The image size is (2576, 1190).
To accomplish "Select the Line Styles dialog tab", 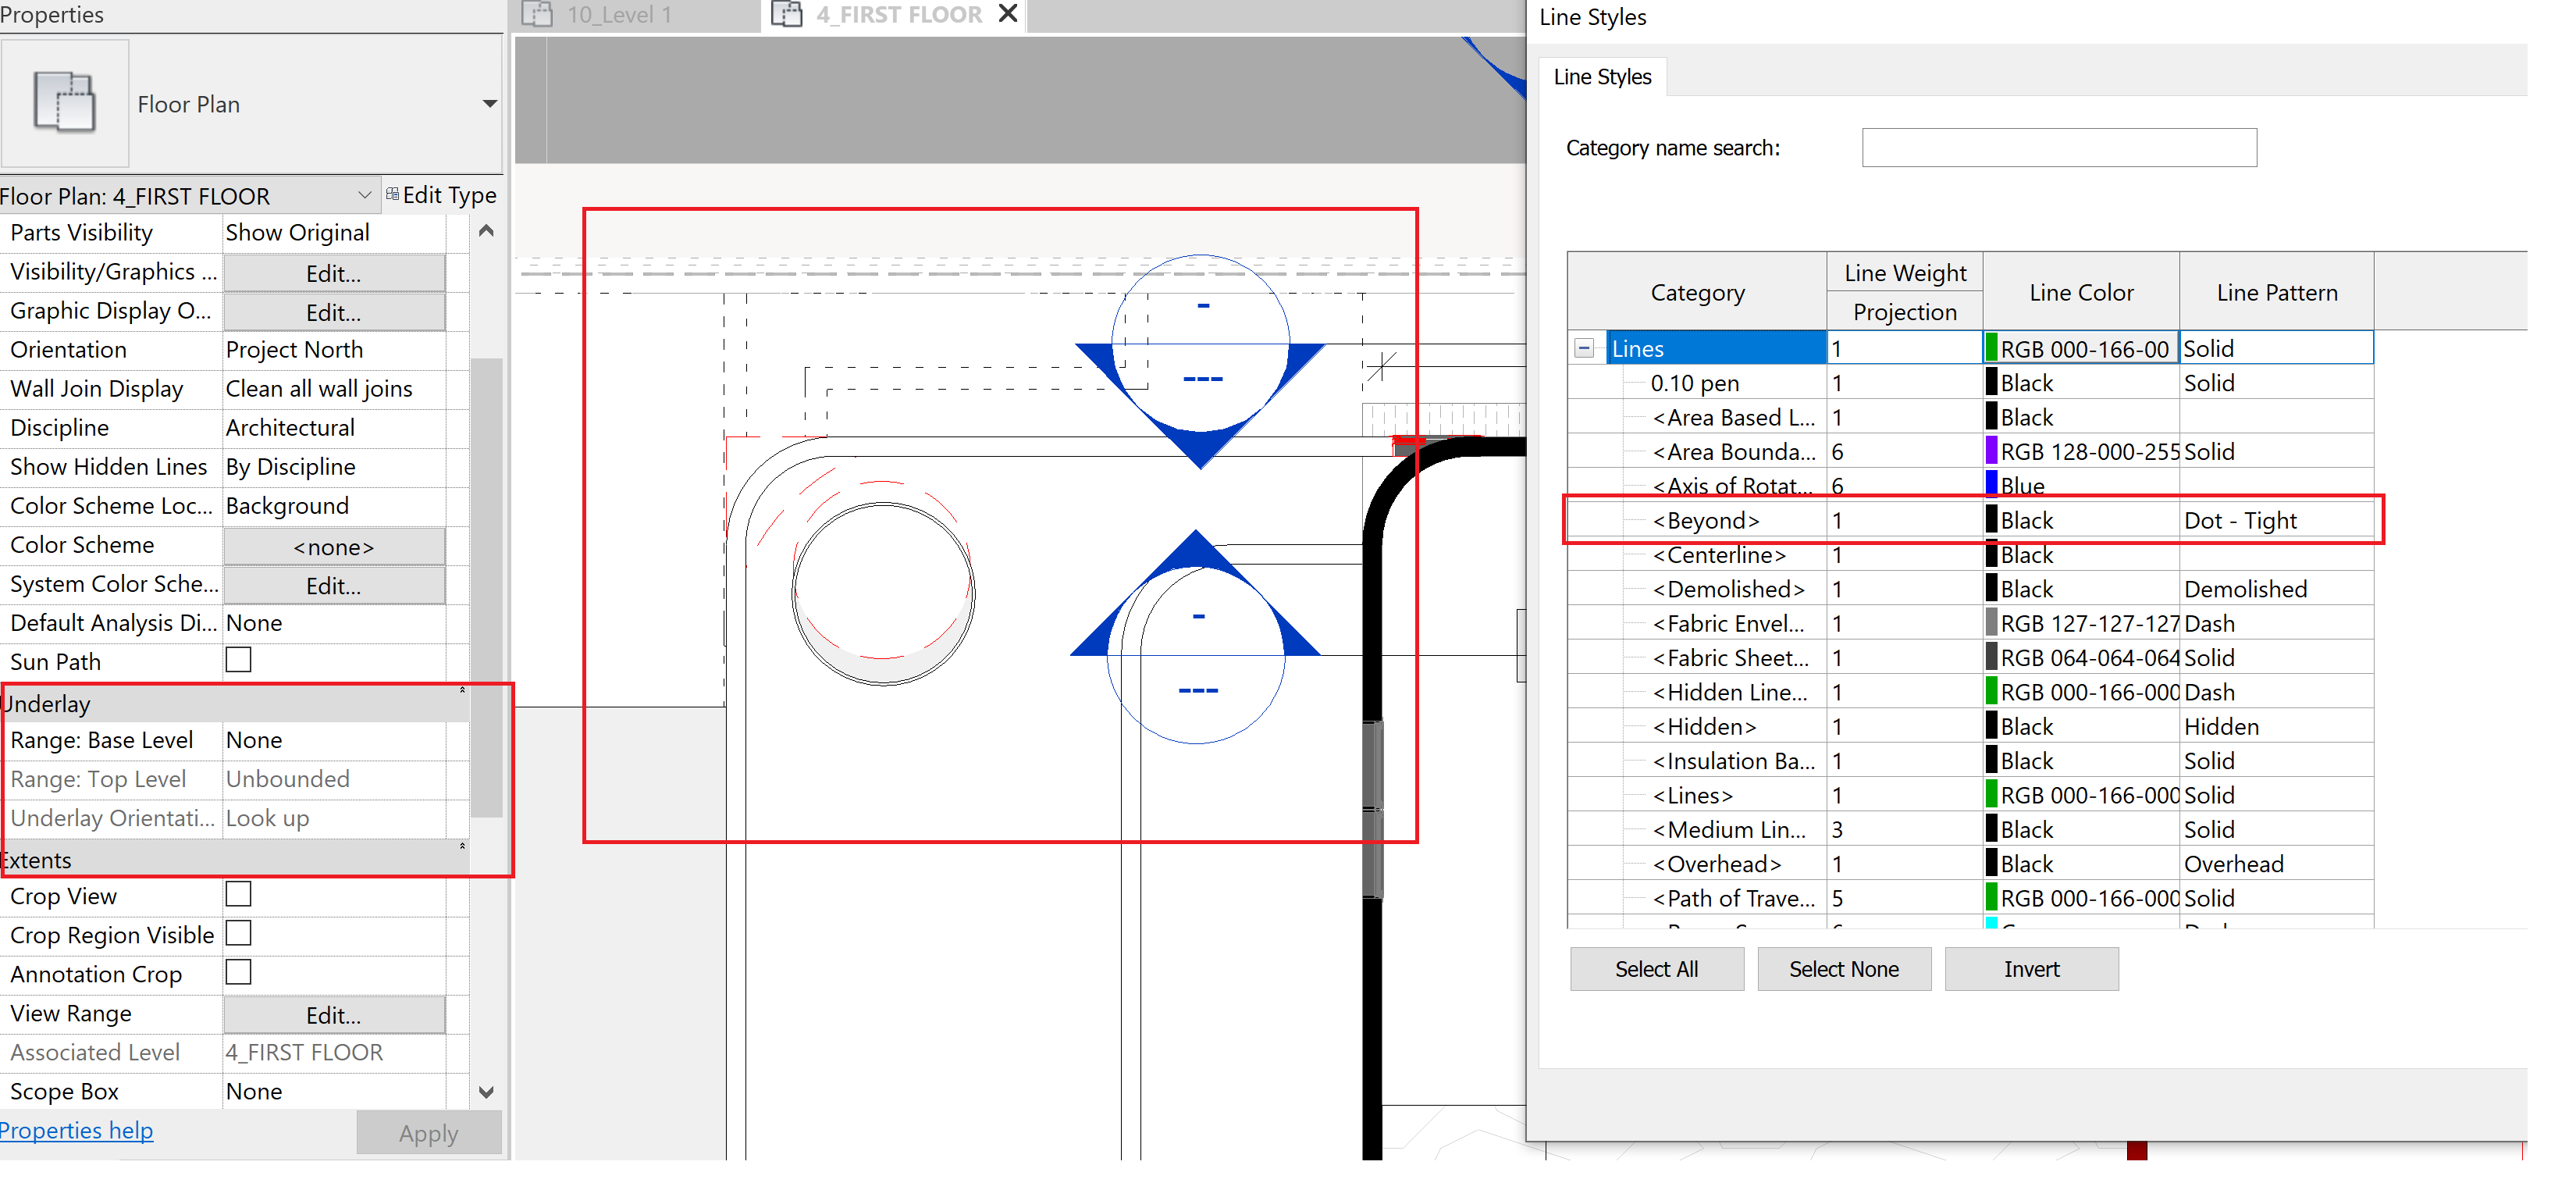I will 1602,77.
